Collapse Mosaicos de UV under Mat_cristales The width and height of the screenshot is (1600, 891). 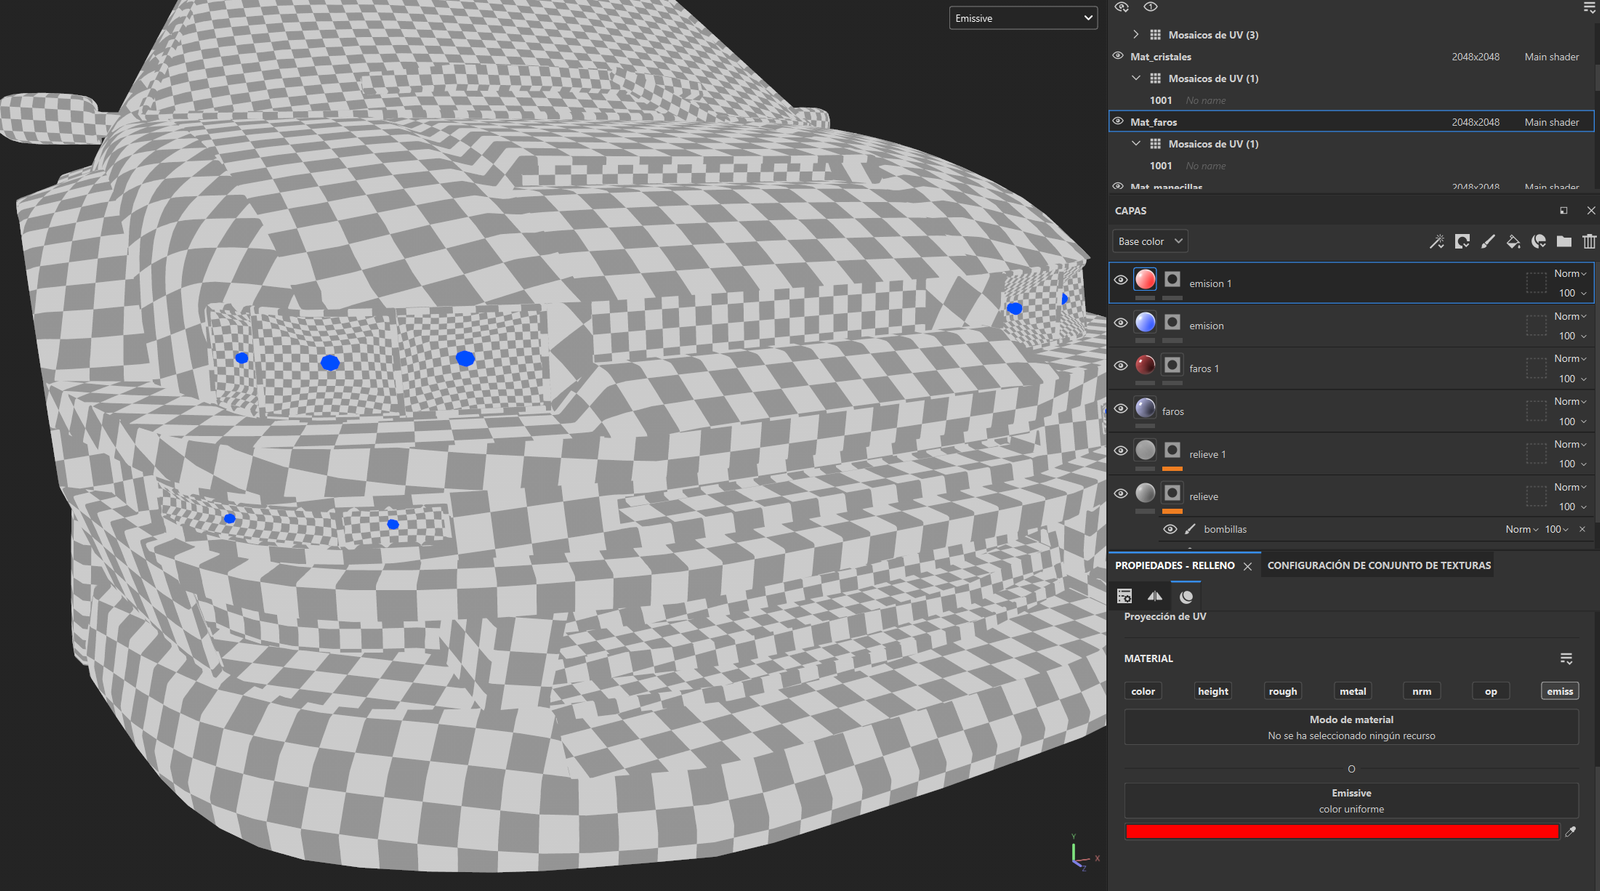pos(1136,78)
